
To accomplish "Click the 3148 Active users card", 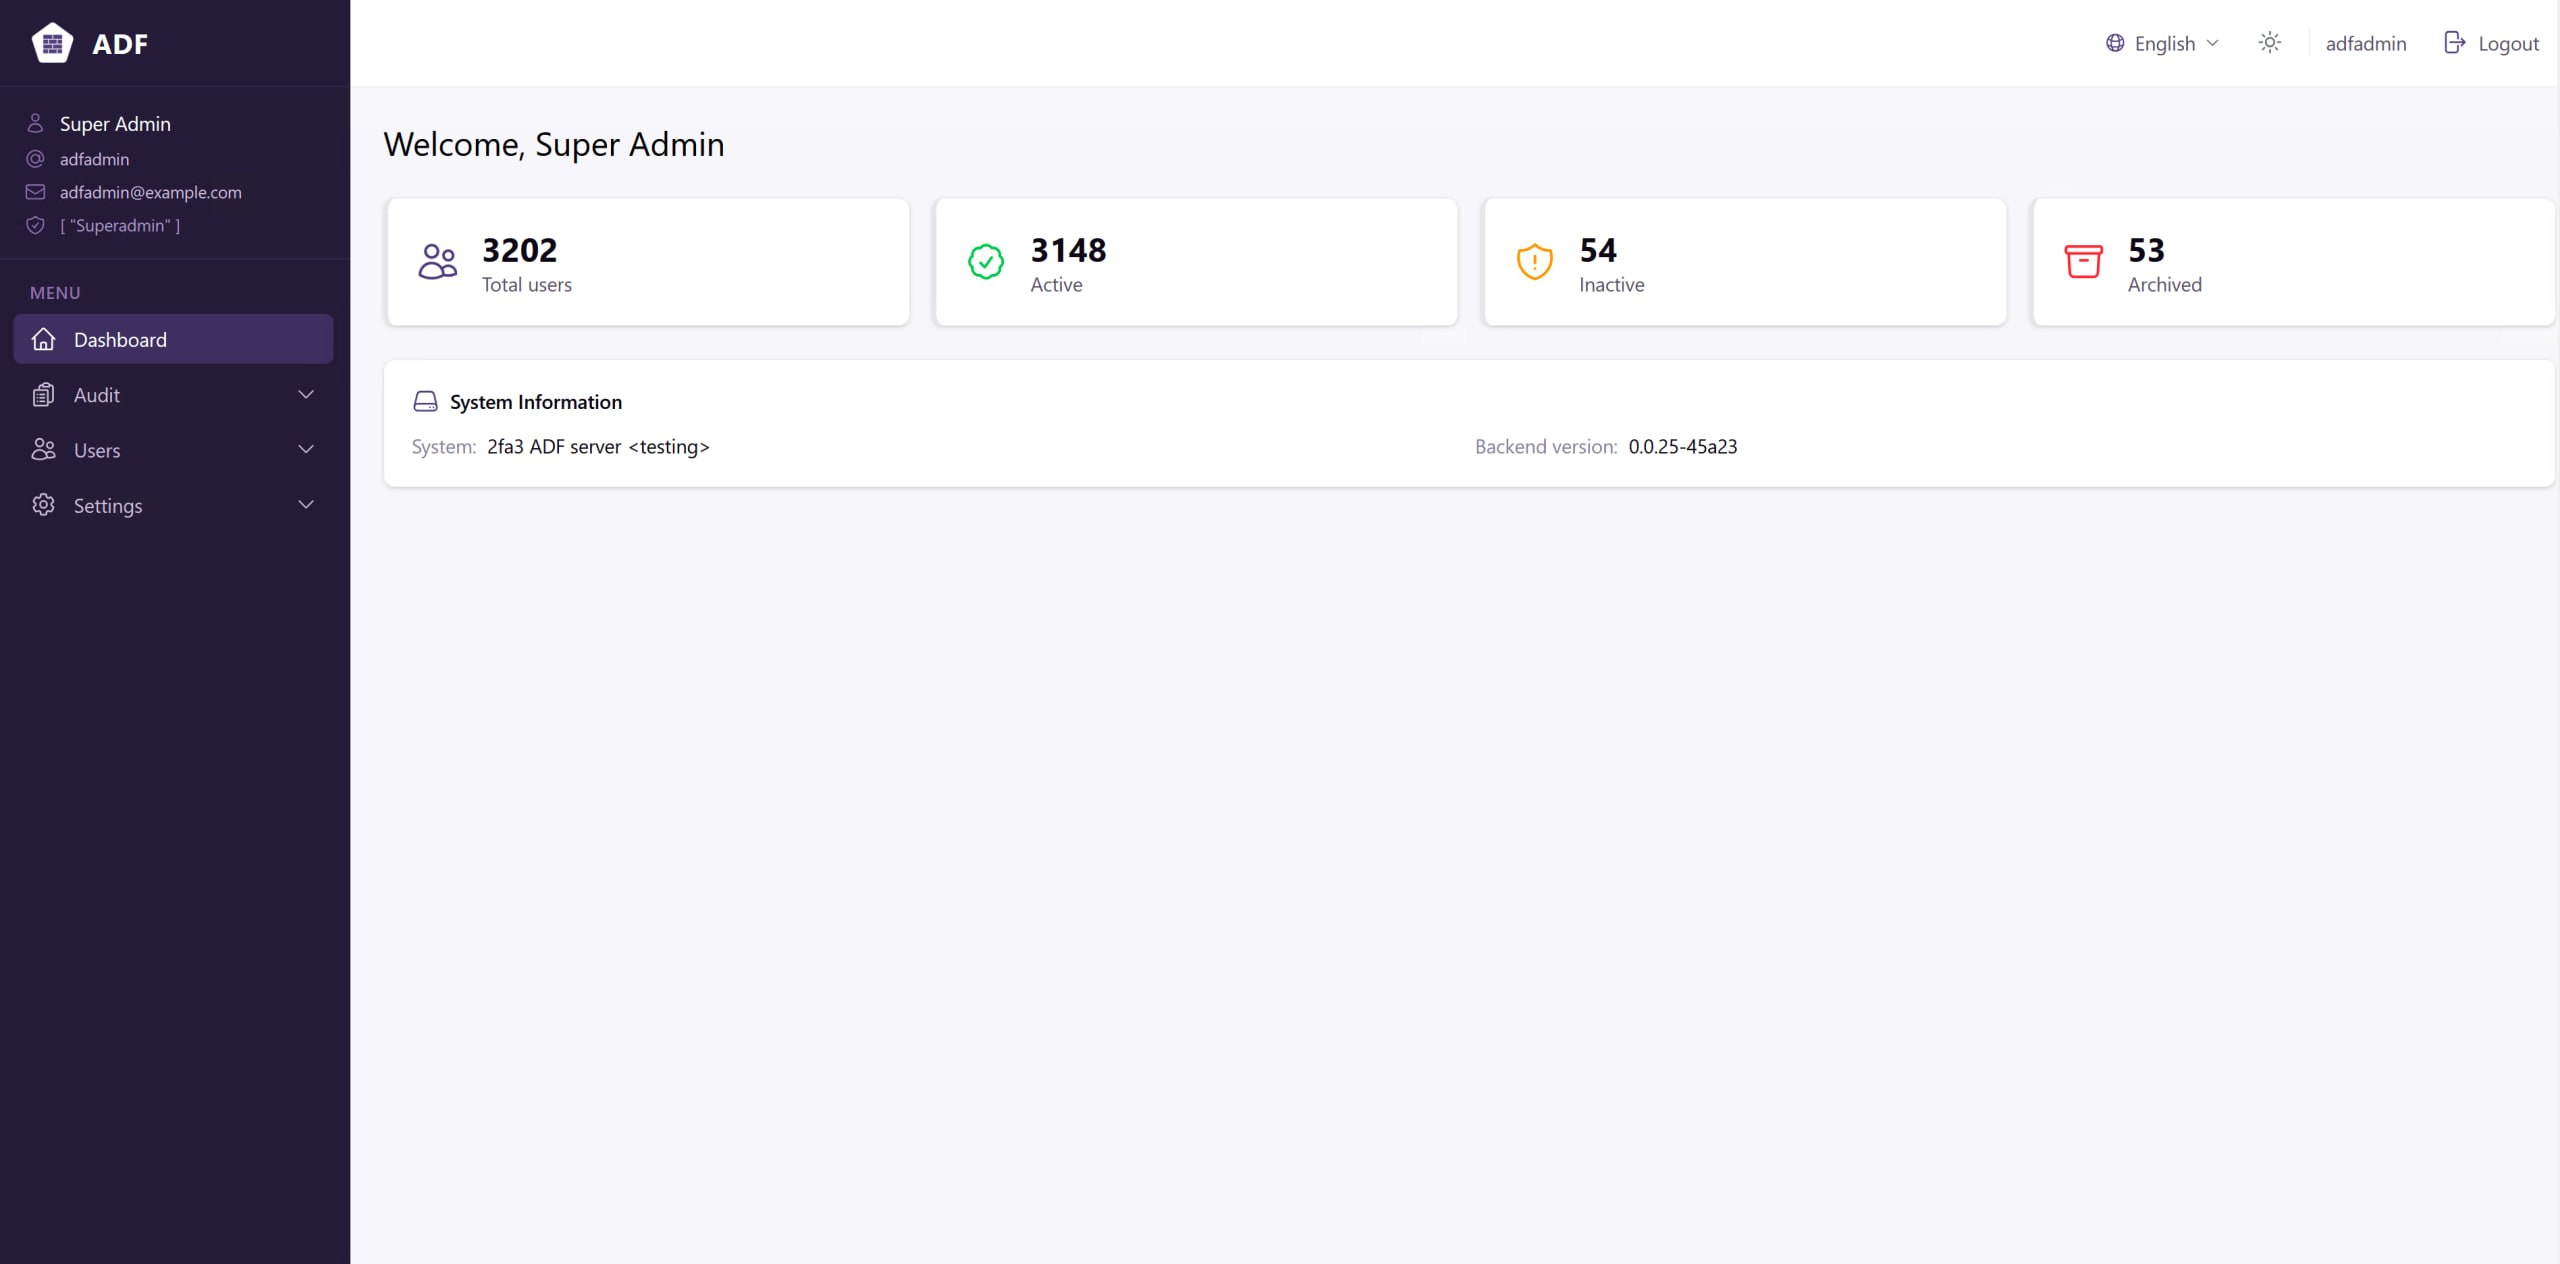I will (1196, 262).
